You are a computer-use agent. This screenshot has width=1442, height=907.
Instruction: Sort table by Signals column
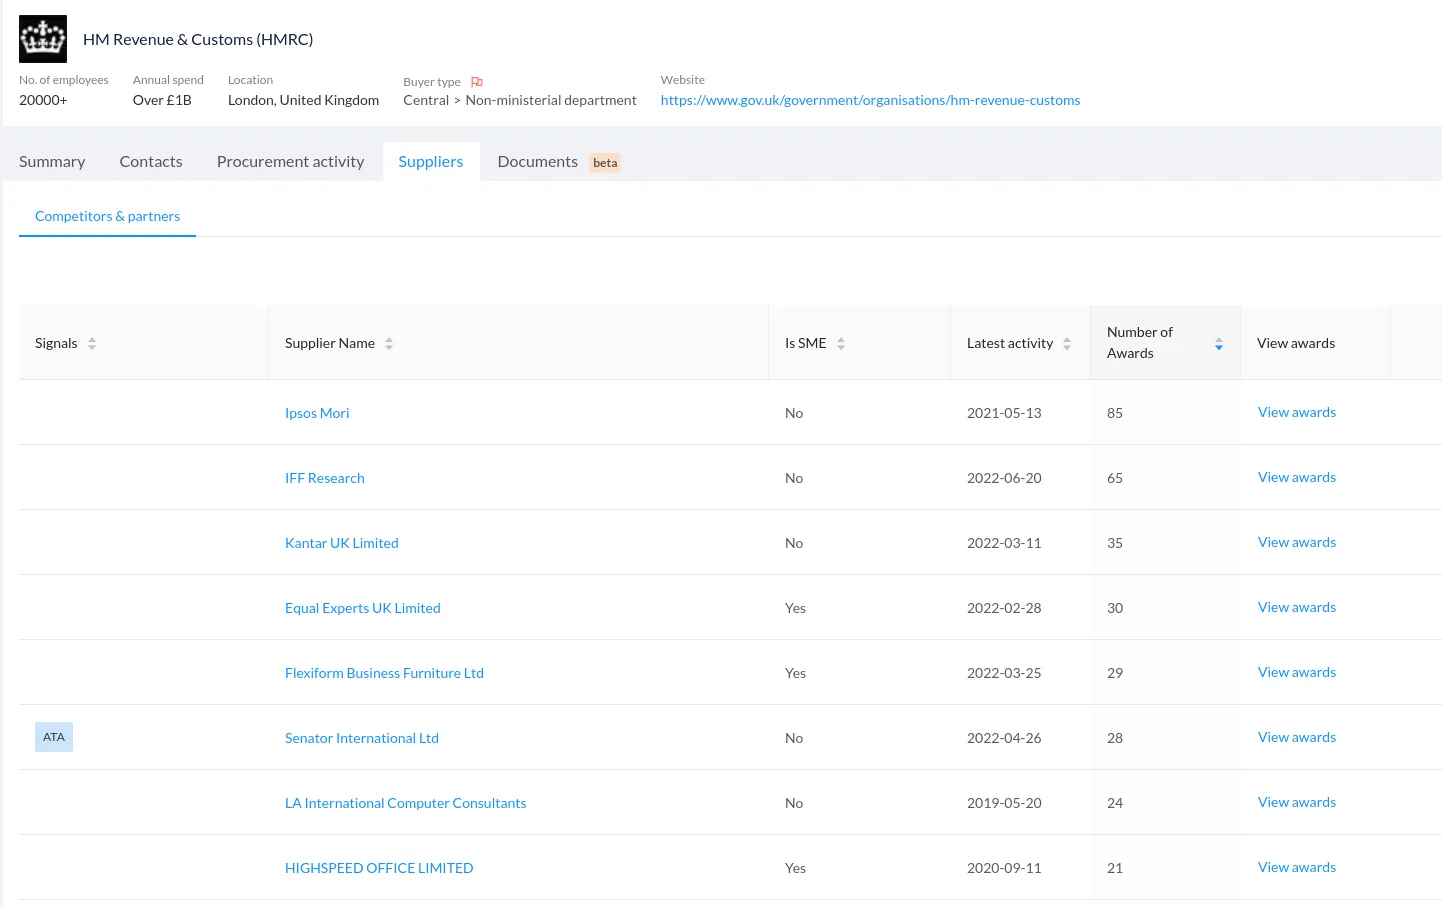pyautogui.click(x=92, y=343)
